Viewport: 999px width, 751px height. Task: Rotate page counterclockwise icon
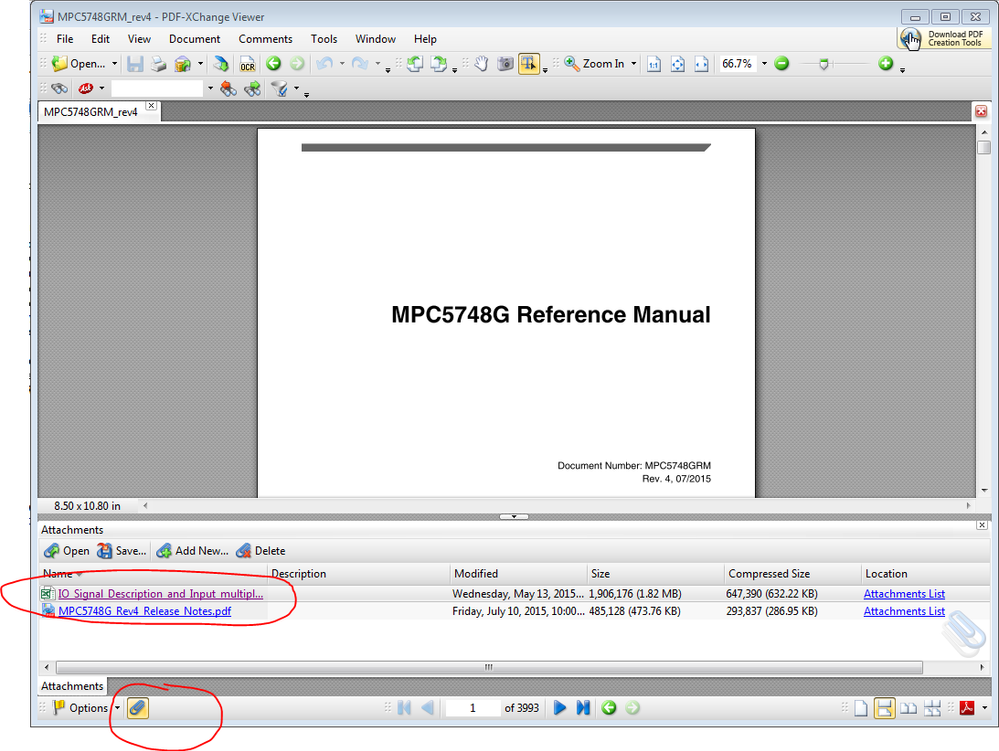coord(415,64)
